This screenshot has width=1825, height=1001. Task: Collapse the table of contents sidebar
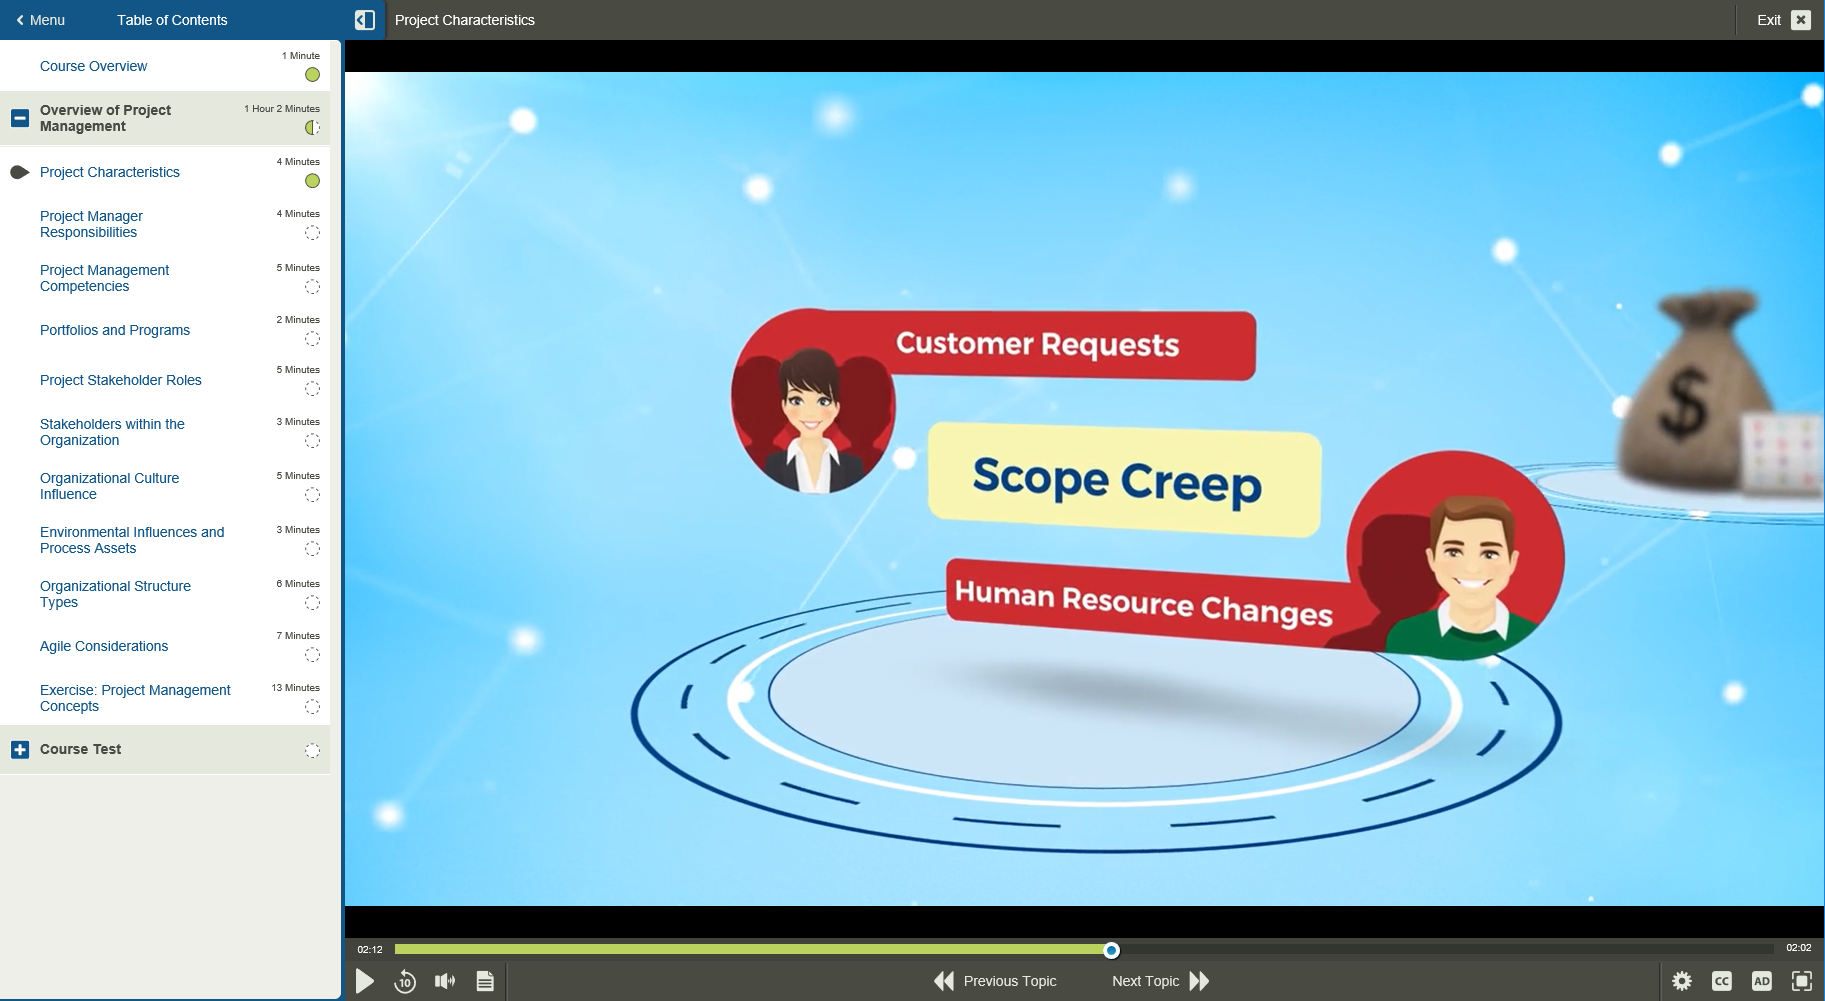point(365,20)
